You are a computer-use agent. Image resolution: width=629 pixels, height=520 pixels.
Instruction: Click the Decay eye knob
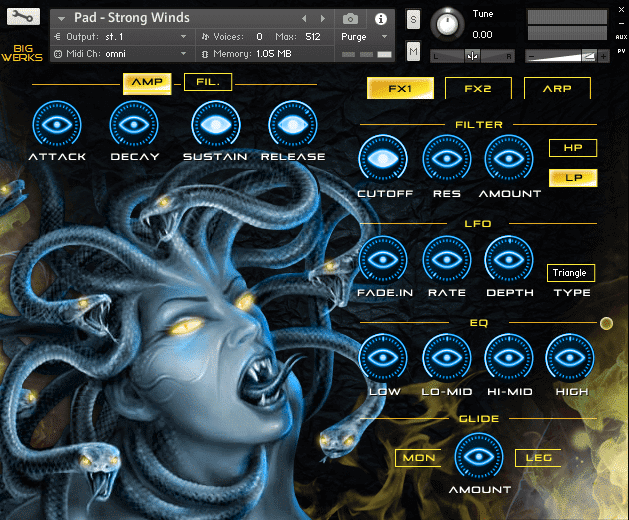(134, 124)
